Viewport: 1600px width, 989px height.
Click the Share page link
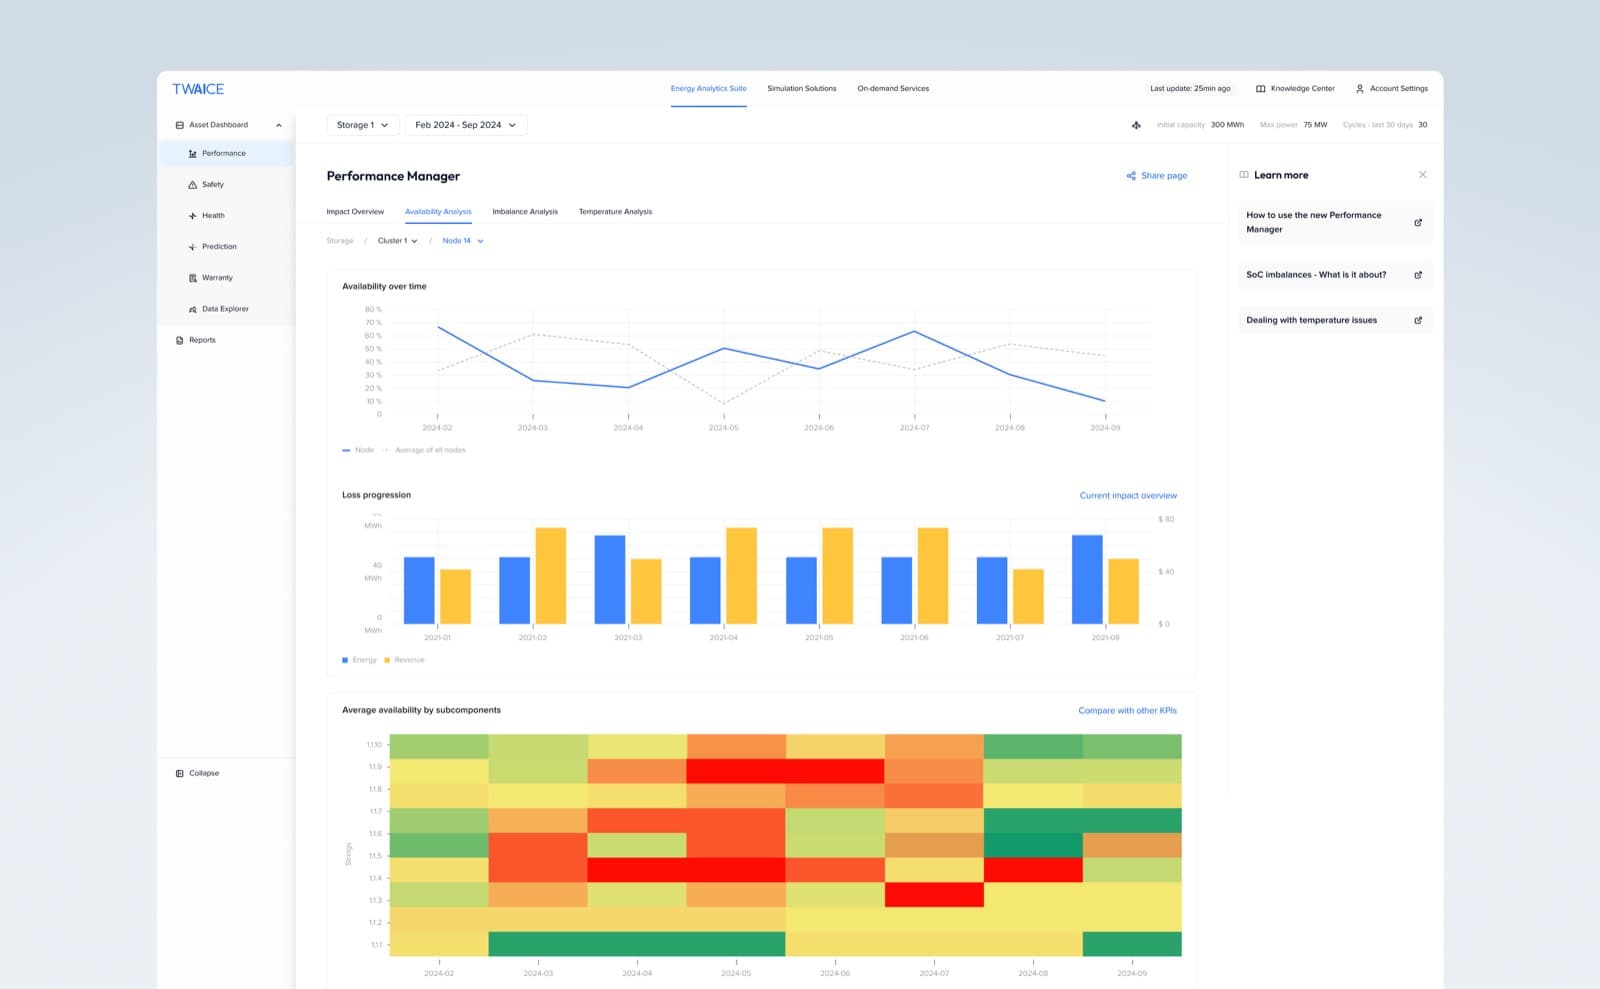coord(1157,176)
